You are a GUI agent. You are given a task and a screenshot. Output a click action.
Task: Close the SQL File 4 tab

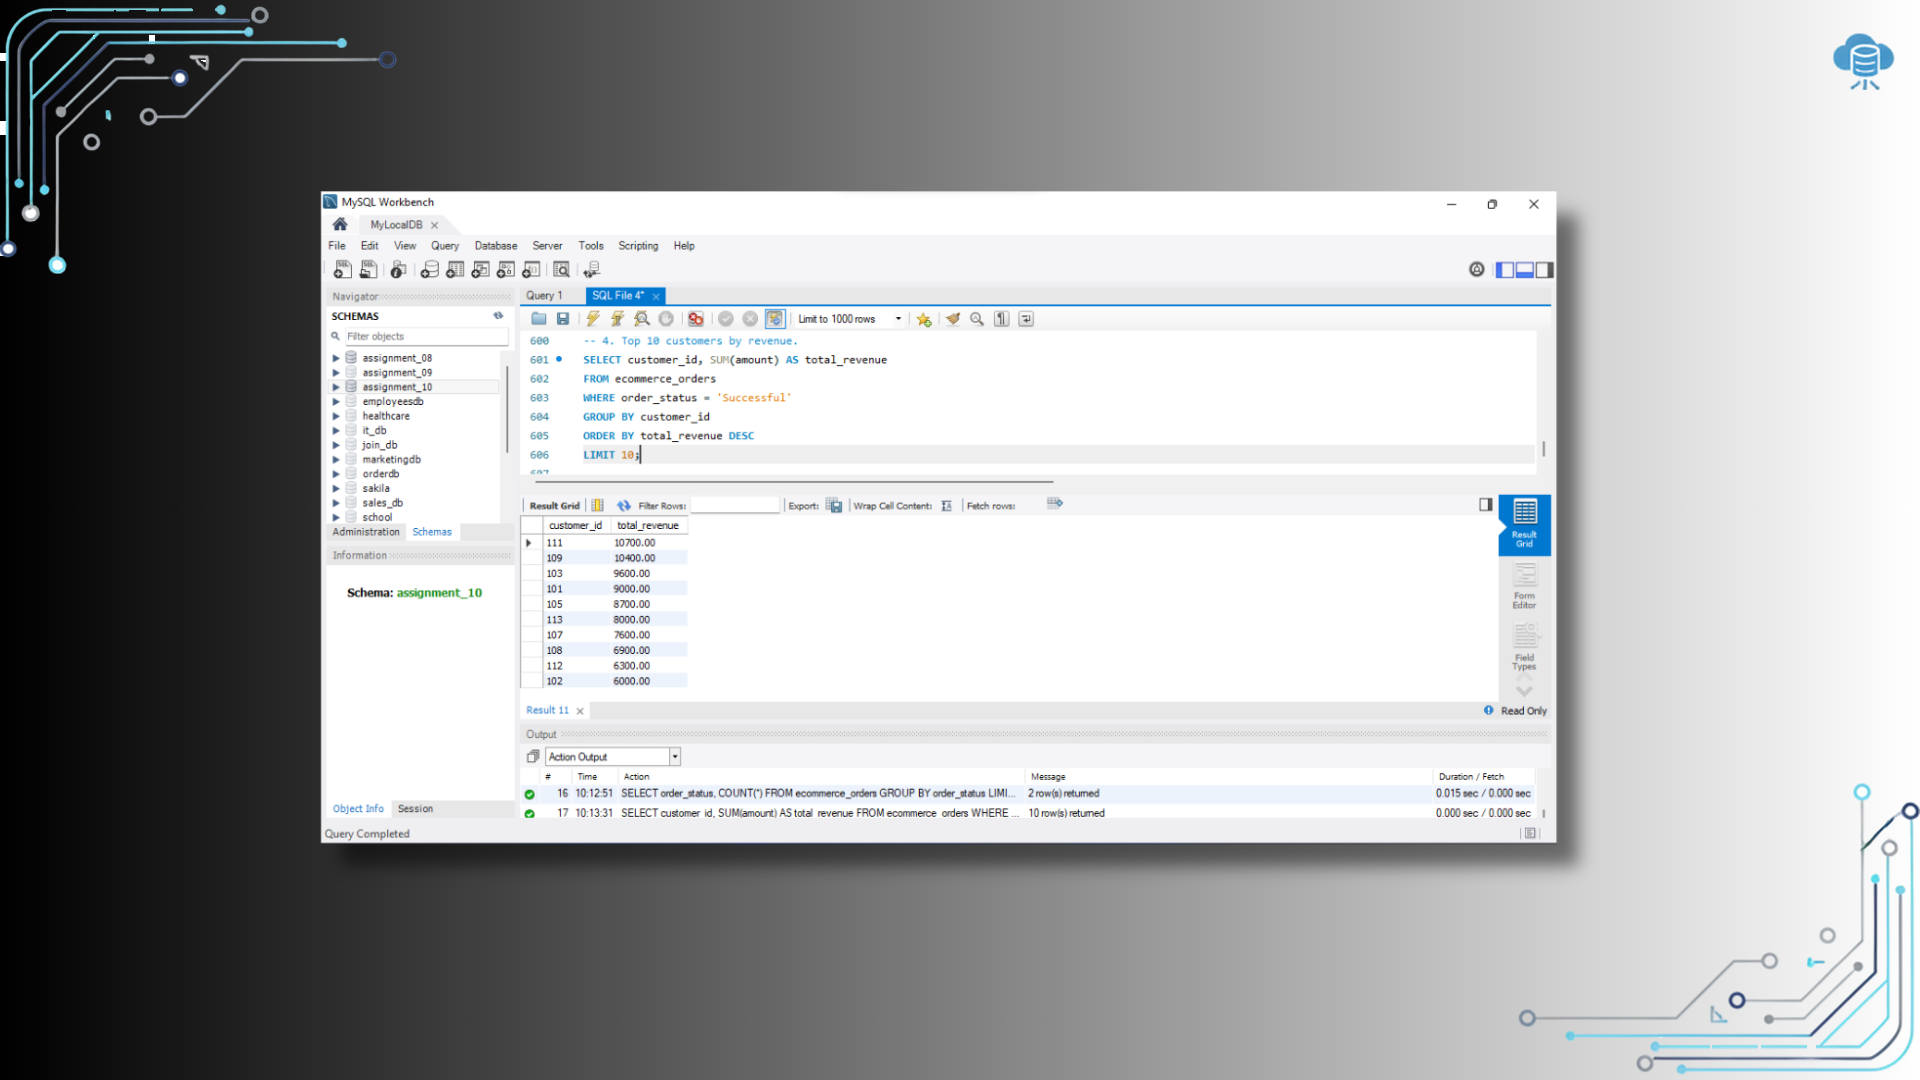point(656,297)
